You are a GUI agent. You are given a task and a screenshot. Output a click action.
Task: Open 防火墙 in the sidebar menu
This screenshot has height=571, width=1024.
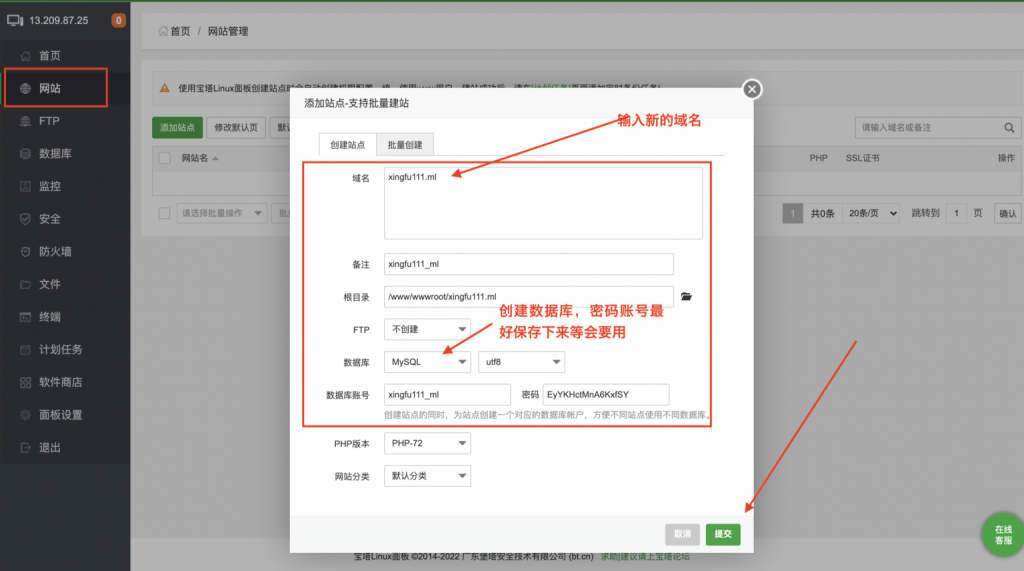tap(65, 252)
